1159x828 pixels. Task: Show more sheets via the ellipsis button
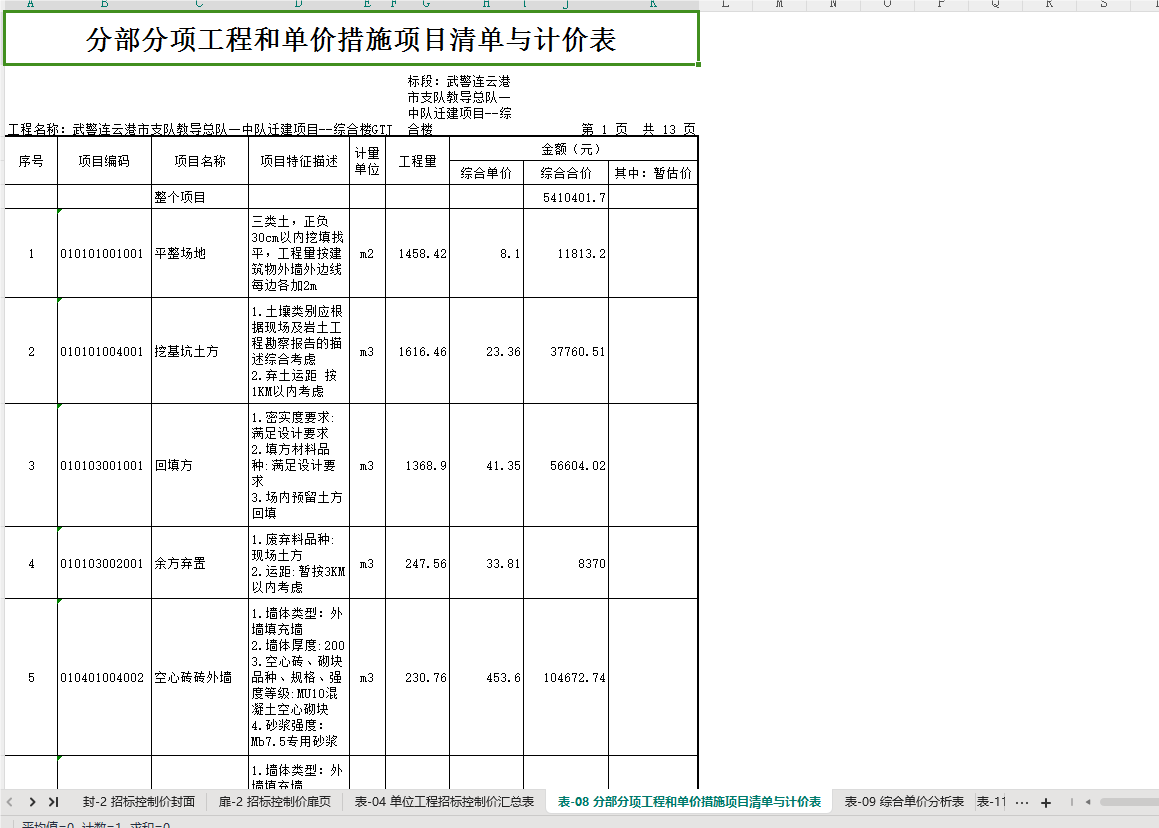1022,802
